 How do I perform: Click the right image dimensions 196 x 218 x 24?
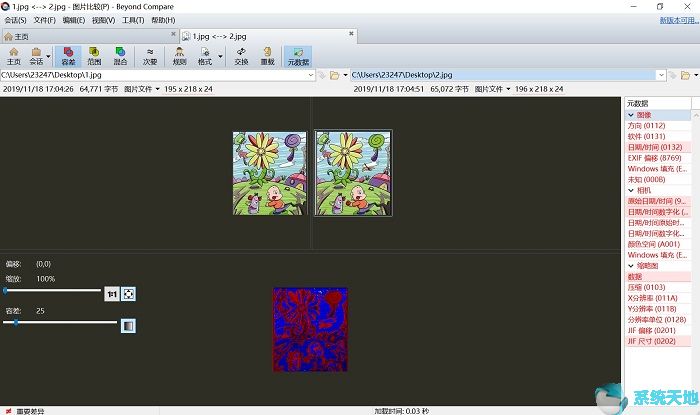(x=539, y=89)
